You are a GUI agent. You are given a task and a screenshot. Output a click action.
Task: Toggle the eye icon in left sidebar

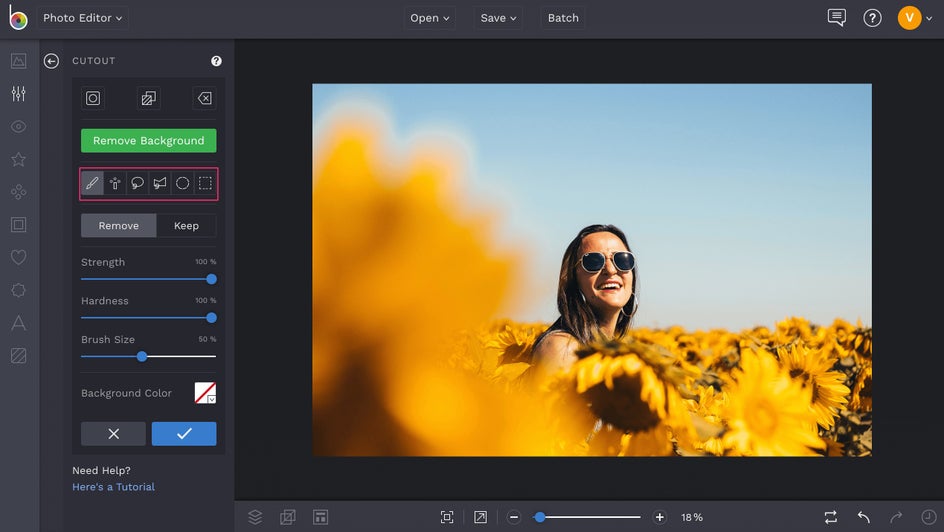pos(18,127)
